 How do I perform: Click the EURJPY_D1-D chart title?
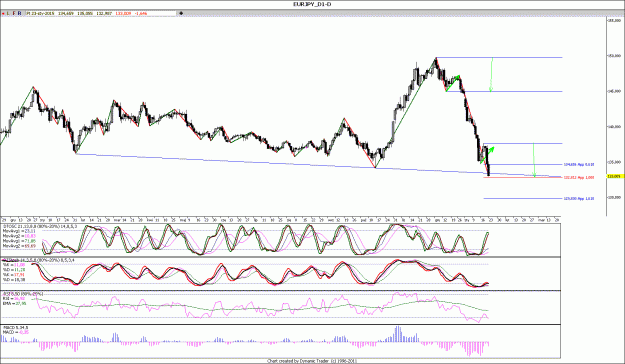(x=312, y=4)
